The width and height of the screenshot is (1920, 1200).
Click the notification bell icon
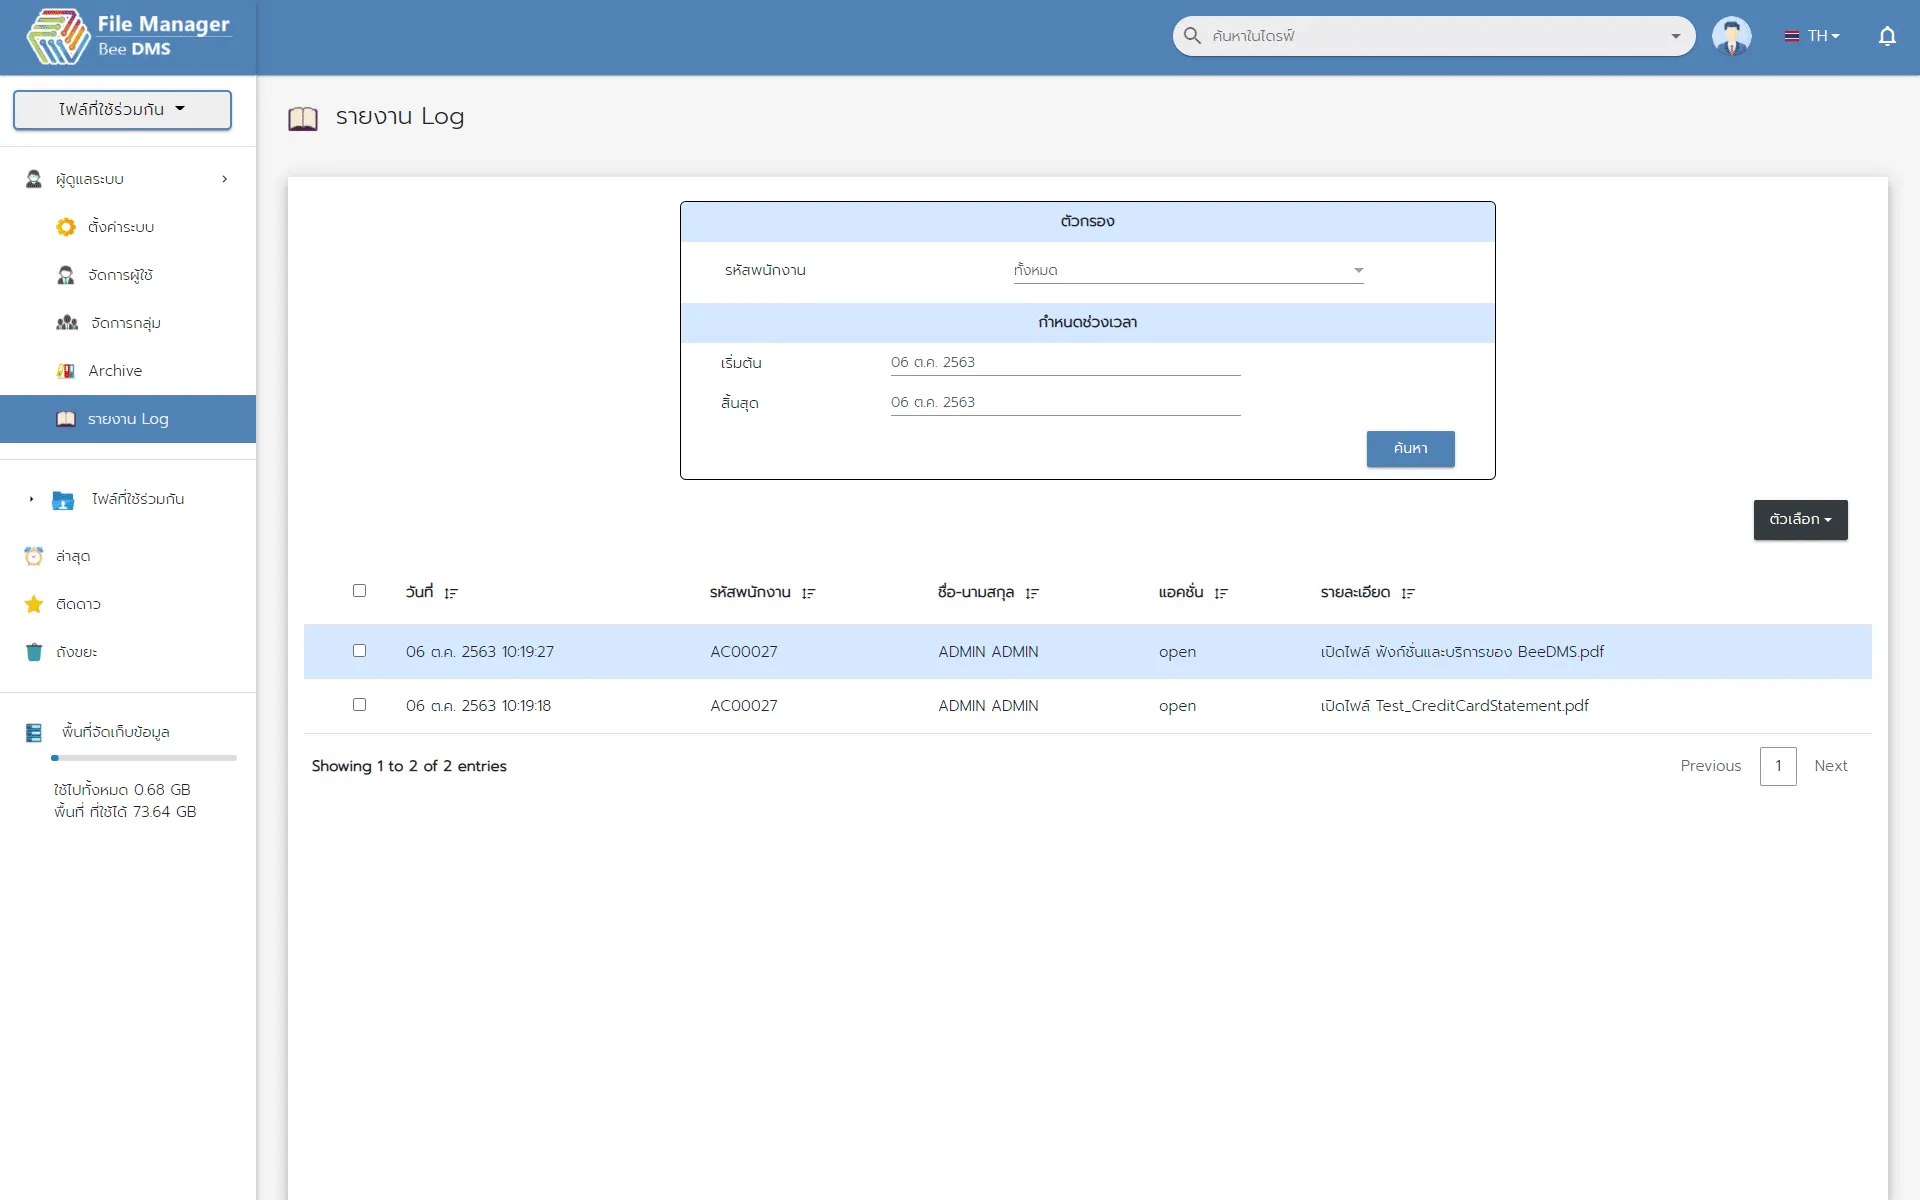coord(1886,36)
